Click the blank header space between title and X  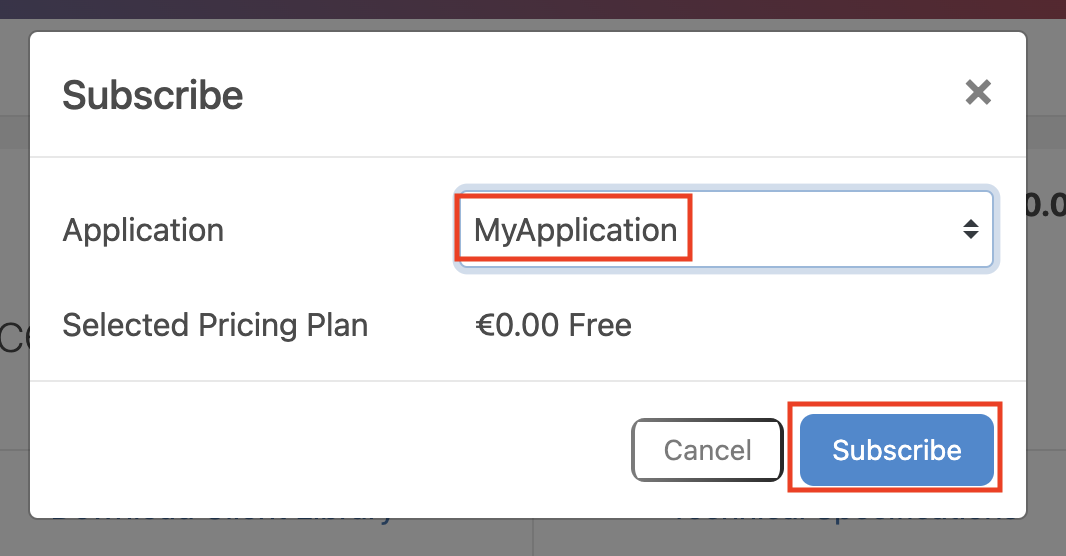[x=600, y=95]
